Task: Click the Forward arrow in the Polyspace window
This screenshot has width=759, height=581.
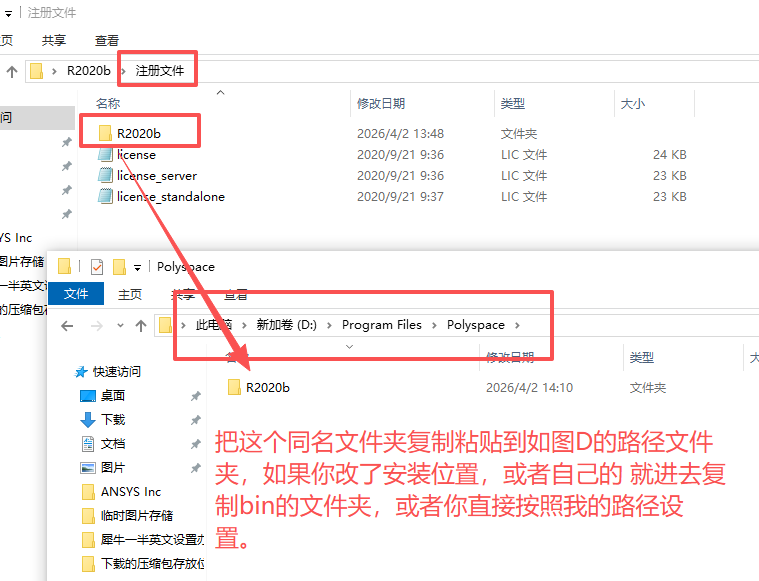Action: pos(97,325)
